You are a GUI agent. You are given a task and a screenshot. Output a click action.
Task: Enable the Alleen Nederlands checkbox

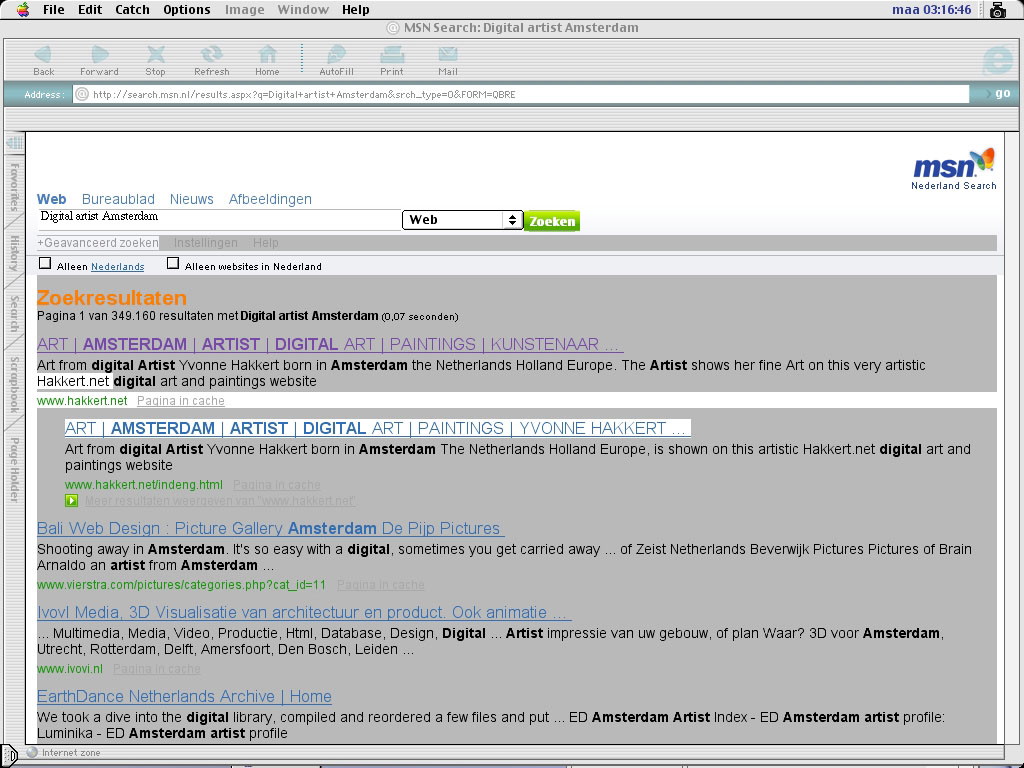[44, 263]
